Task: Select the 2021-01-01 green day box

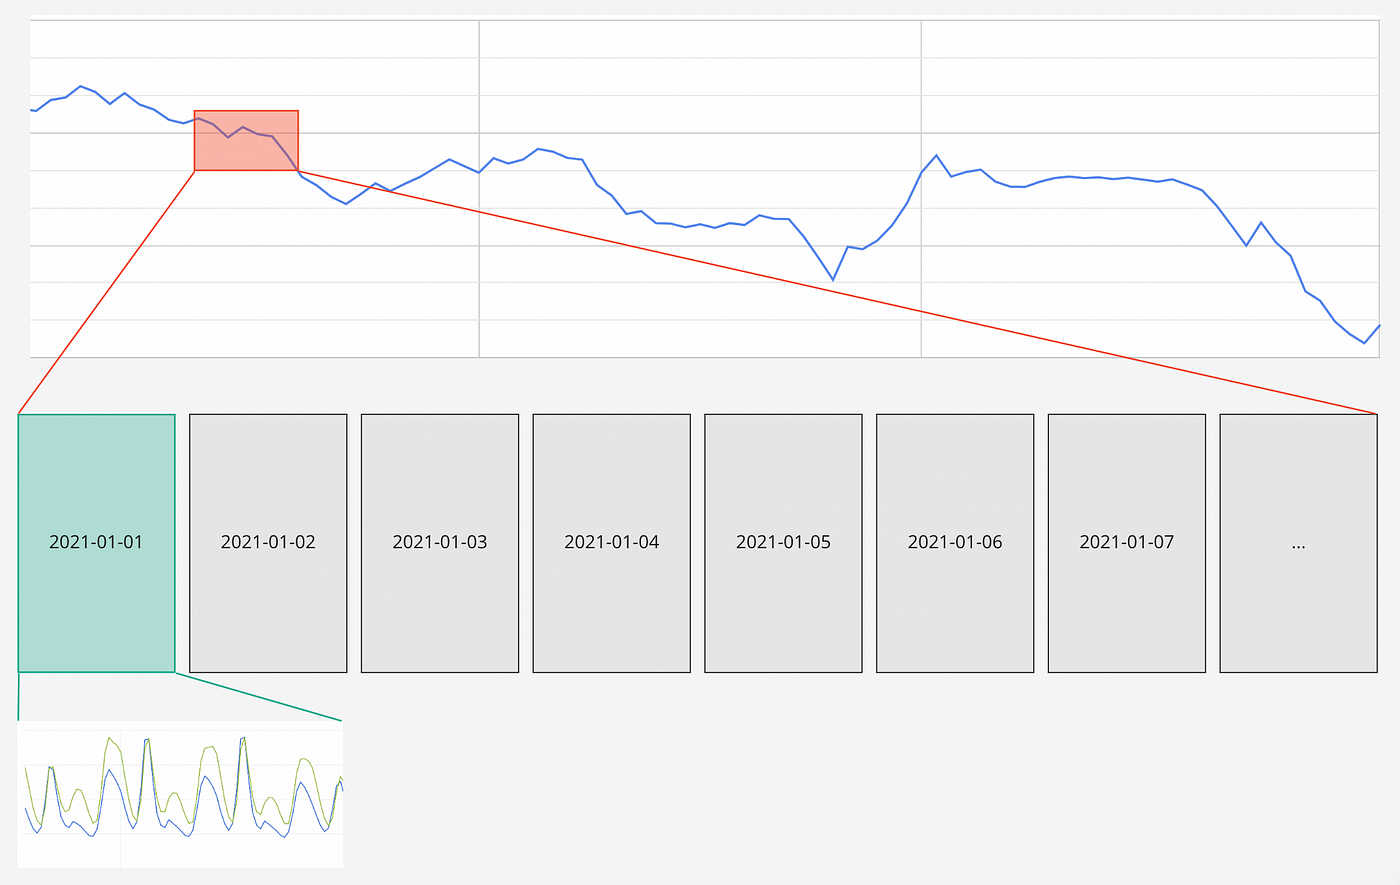Action: coord(96,543)
